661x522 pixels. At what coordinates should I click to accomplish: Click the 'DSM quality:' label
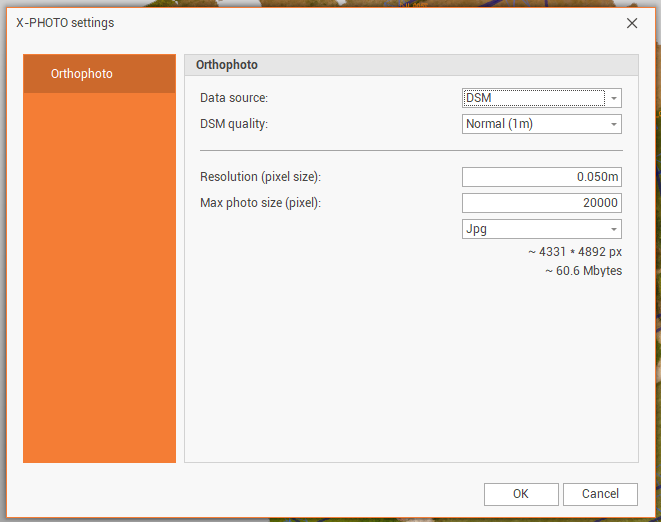pyautogui.click(x=234, y=124)
